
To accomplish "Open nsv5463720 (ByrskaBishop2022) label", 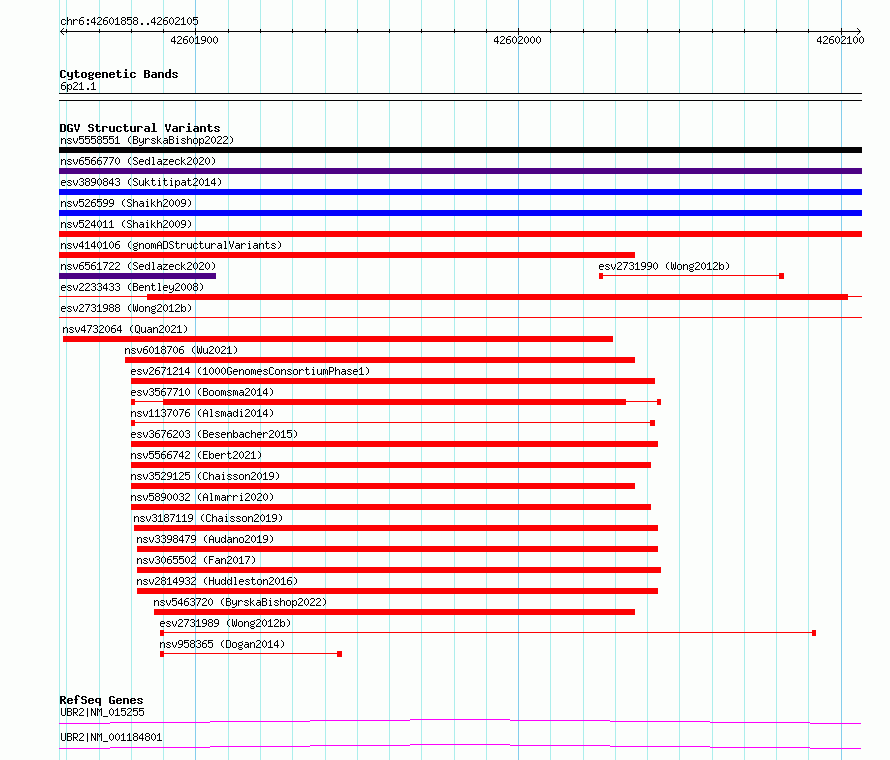I will tap(240, 602).
